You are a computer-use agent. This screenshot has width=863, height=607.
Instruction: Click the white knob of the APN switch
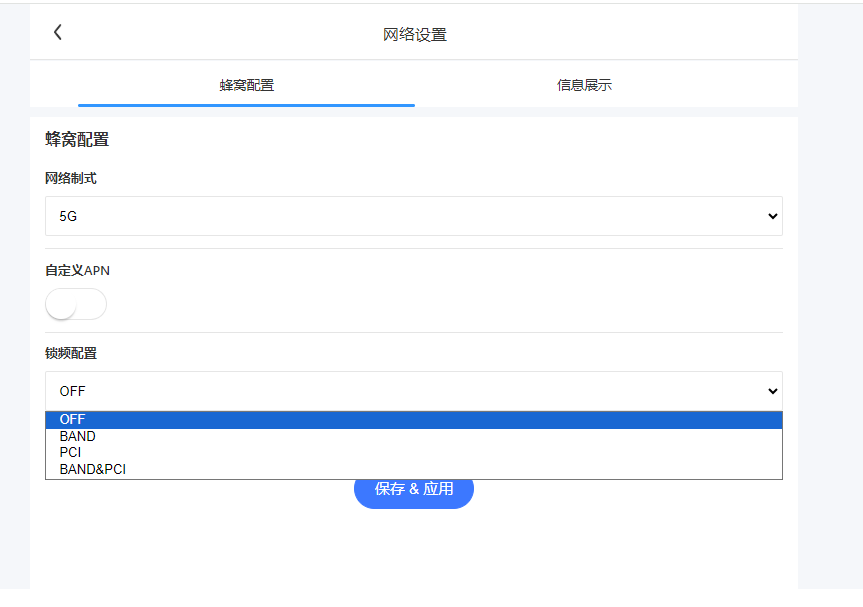[x=62, y=305]
